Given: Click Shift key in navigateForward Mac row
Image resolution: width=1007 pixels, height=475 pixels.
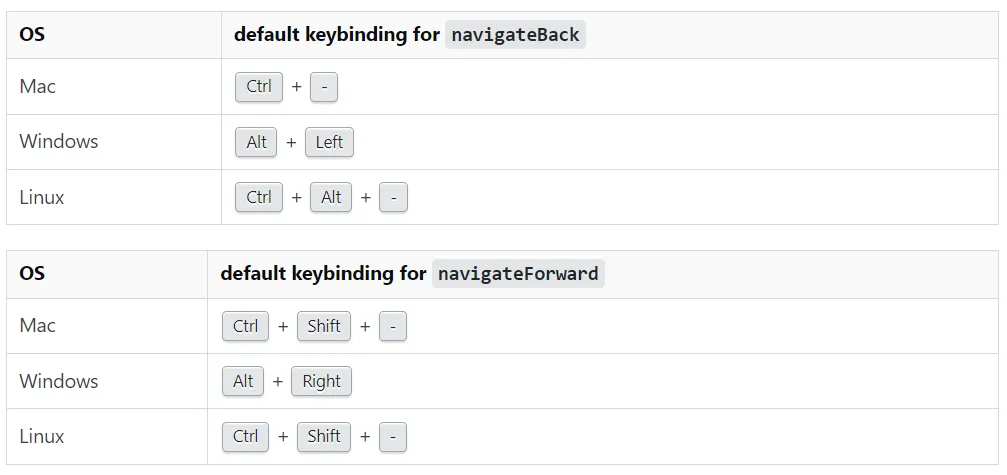Looking at the screenshot, I should tap(324, 326).
